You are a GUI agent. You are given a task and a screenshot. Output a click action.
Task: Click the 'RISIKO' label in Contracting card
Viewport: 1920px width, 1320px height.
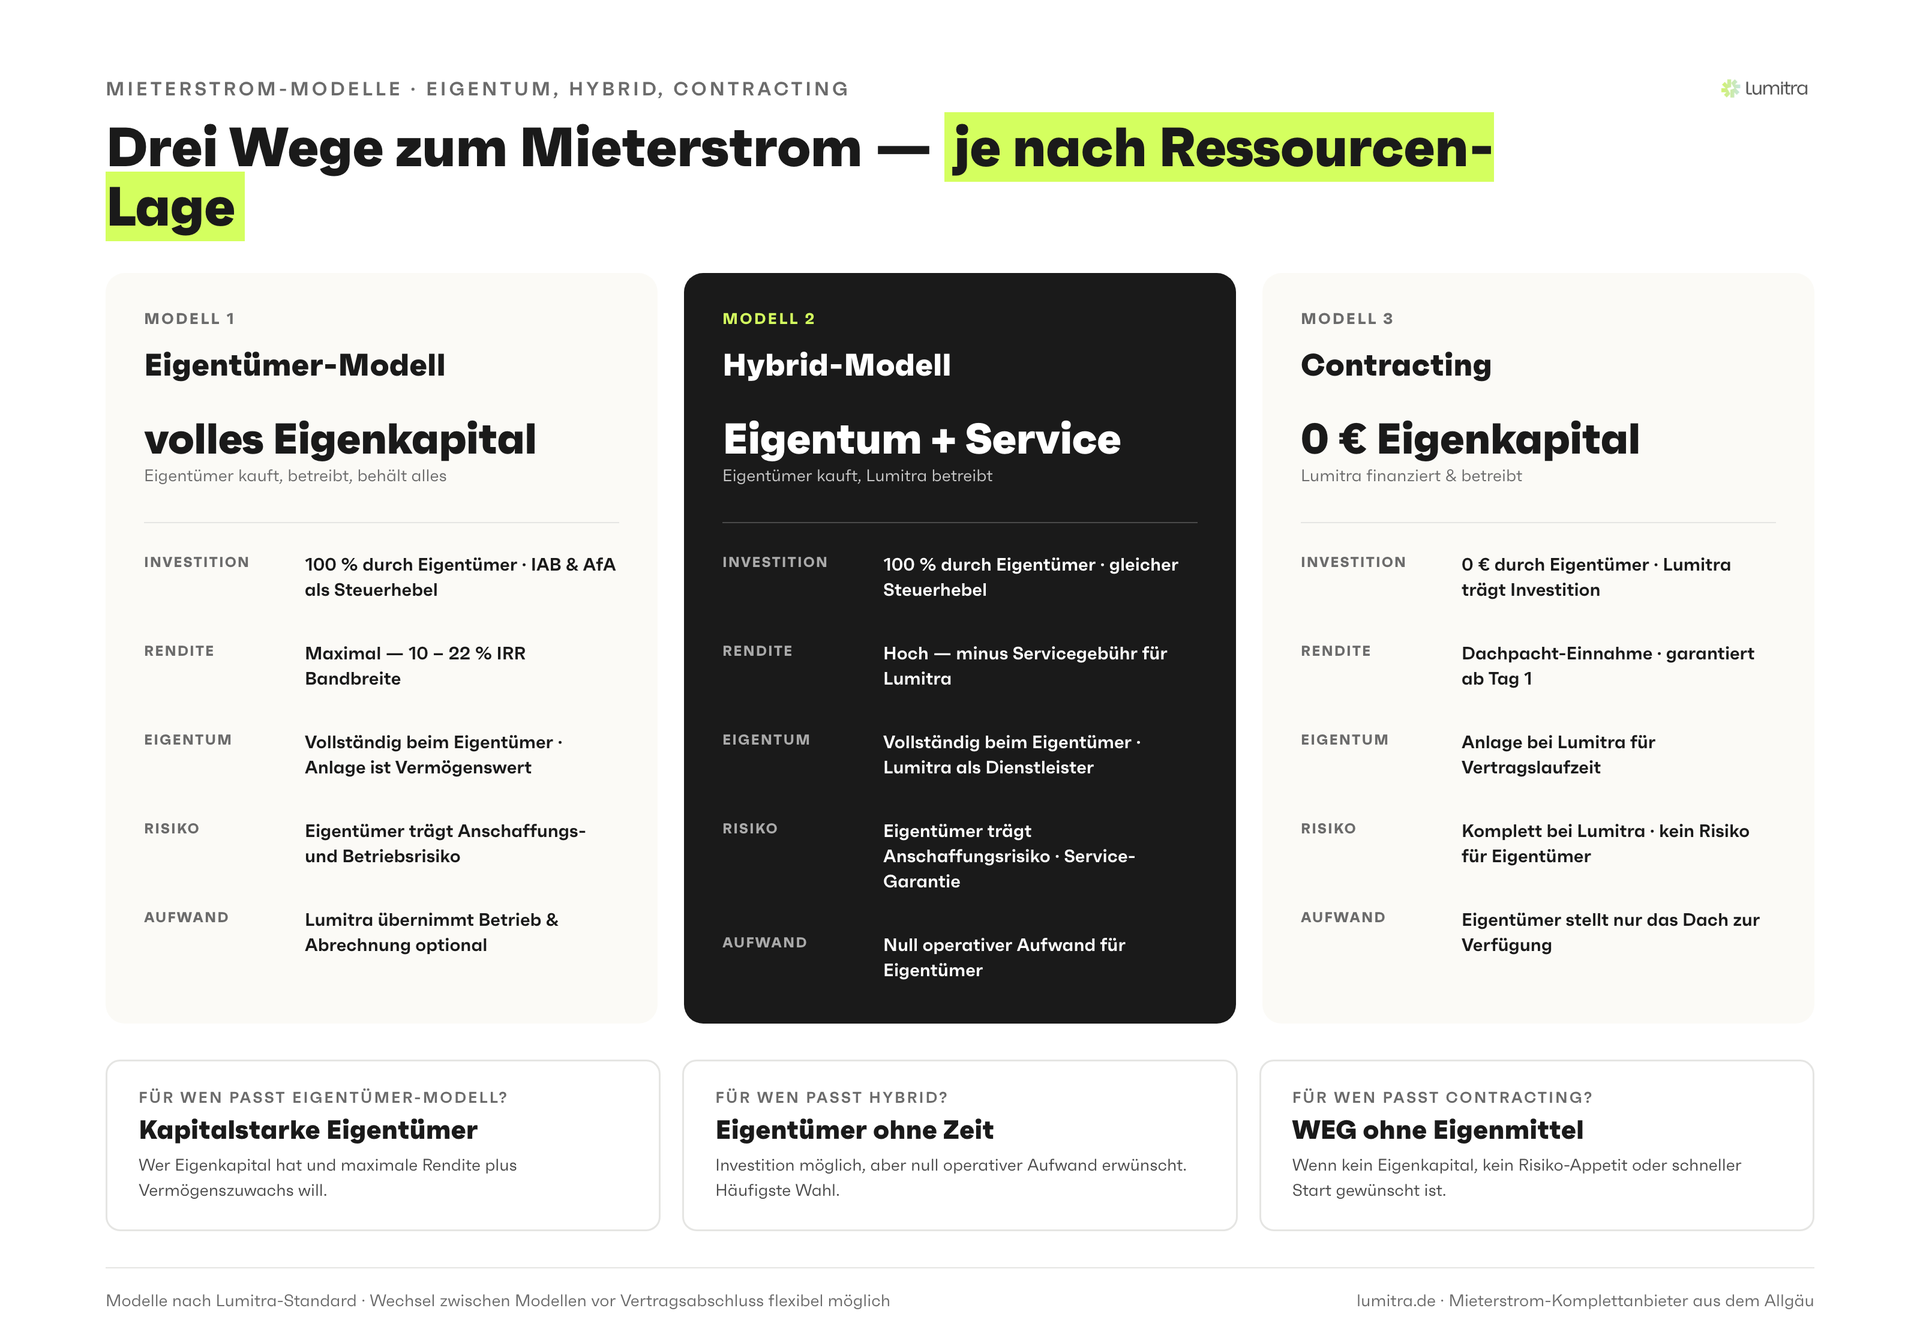tap(1328, 829)
